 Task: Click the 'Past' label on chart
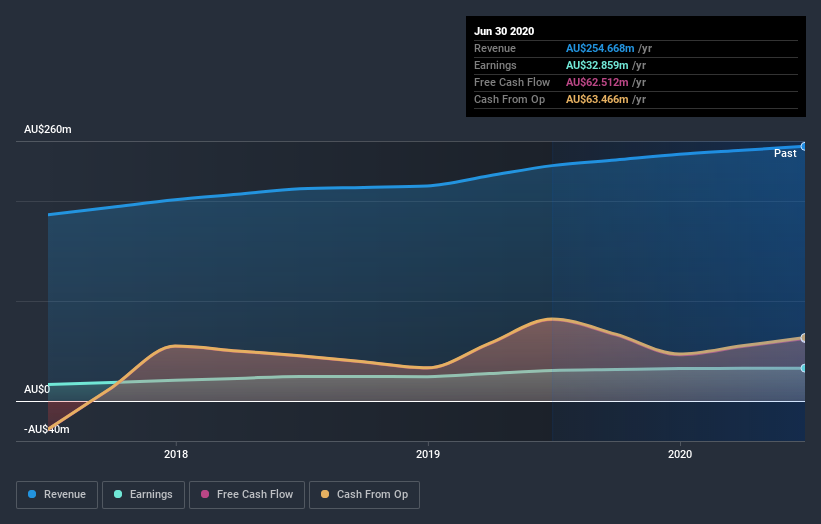pyautogui.click(x=785, y=153)
